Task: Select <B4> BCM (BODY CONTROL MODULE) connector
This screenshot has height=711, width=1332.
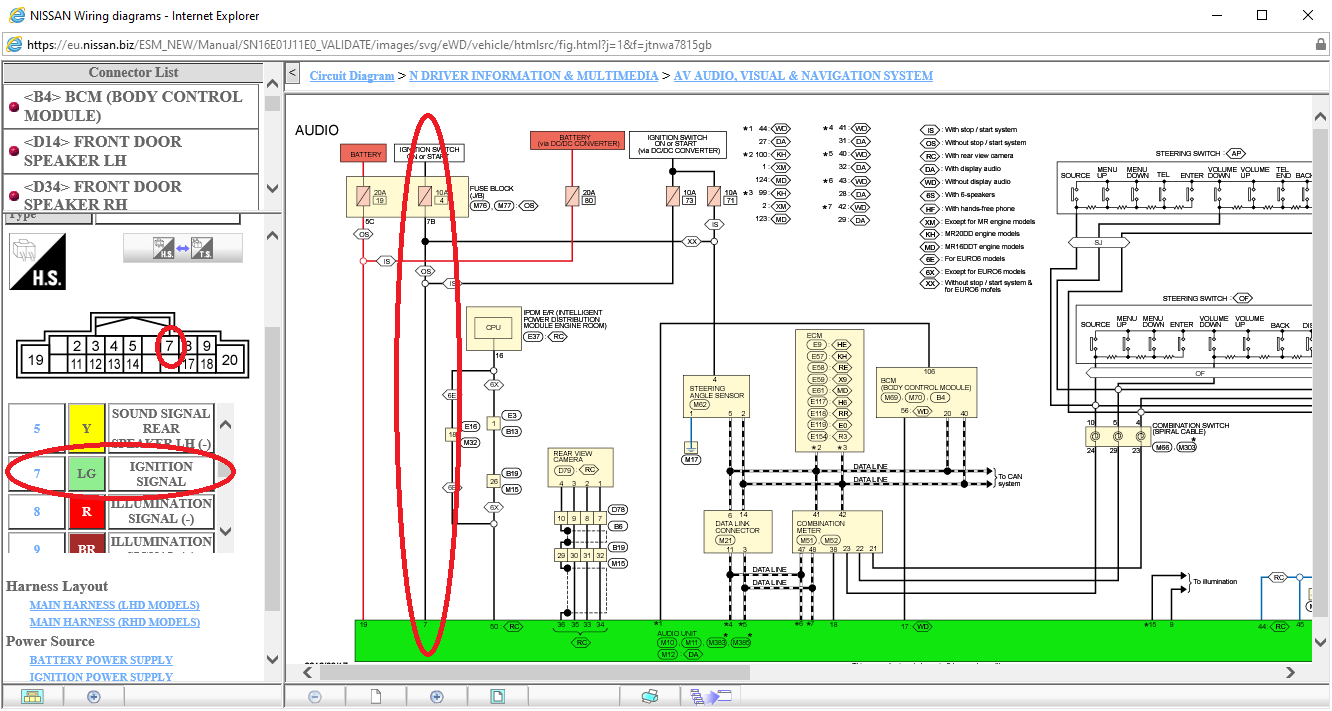Action: pyautogui.click(x=132, y=106)
